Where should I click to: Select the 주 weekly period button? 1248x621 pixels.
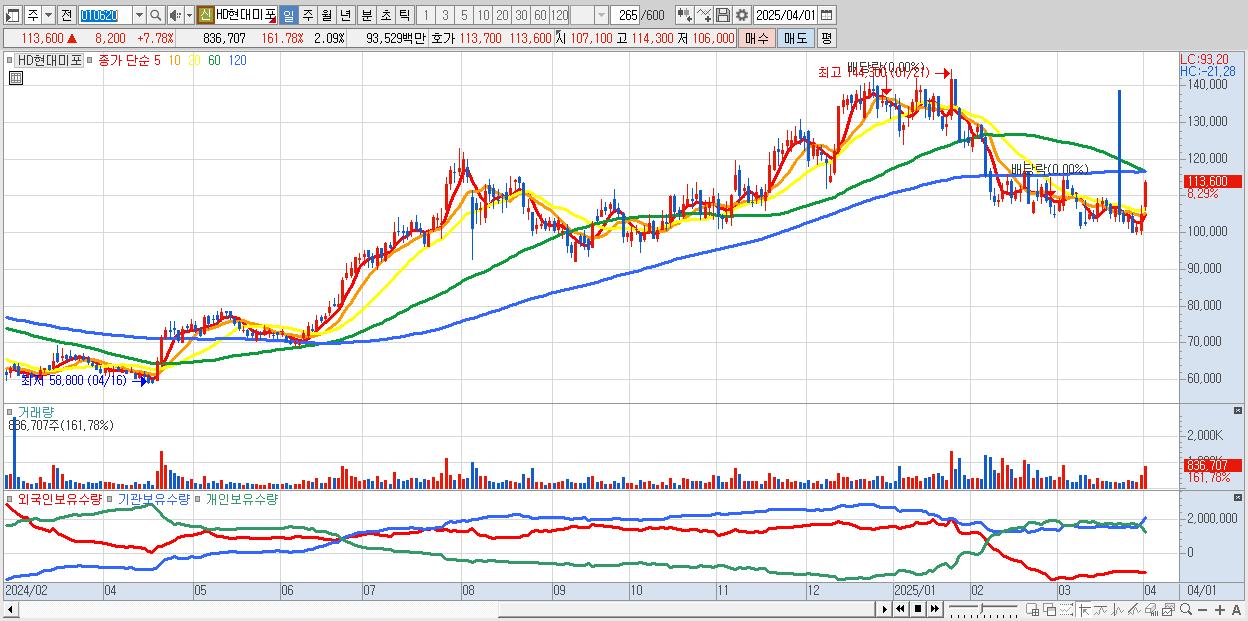tap(307, 15)
